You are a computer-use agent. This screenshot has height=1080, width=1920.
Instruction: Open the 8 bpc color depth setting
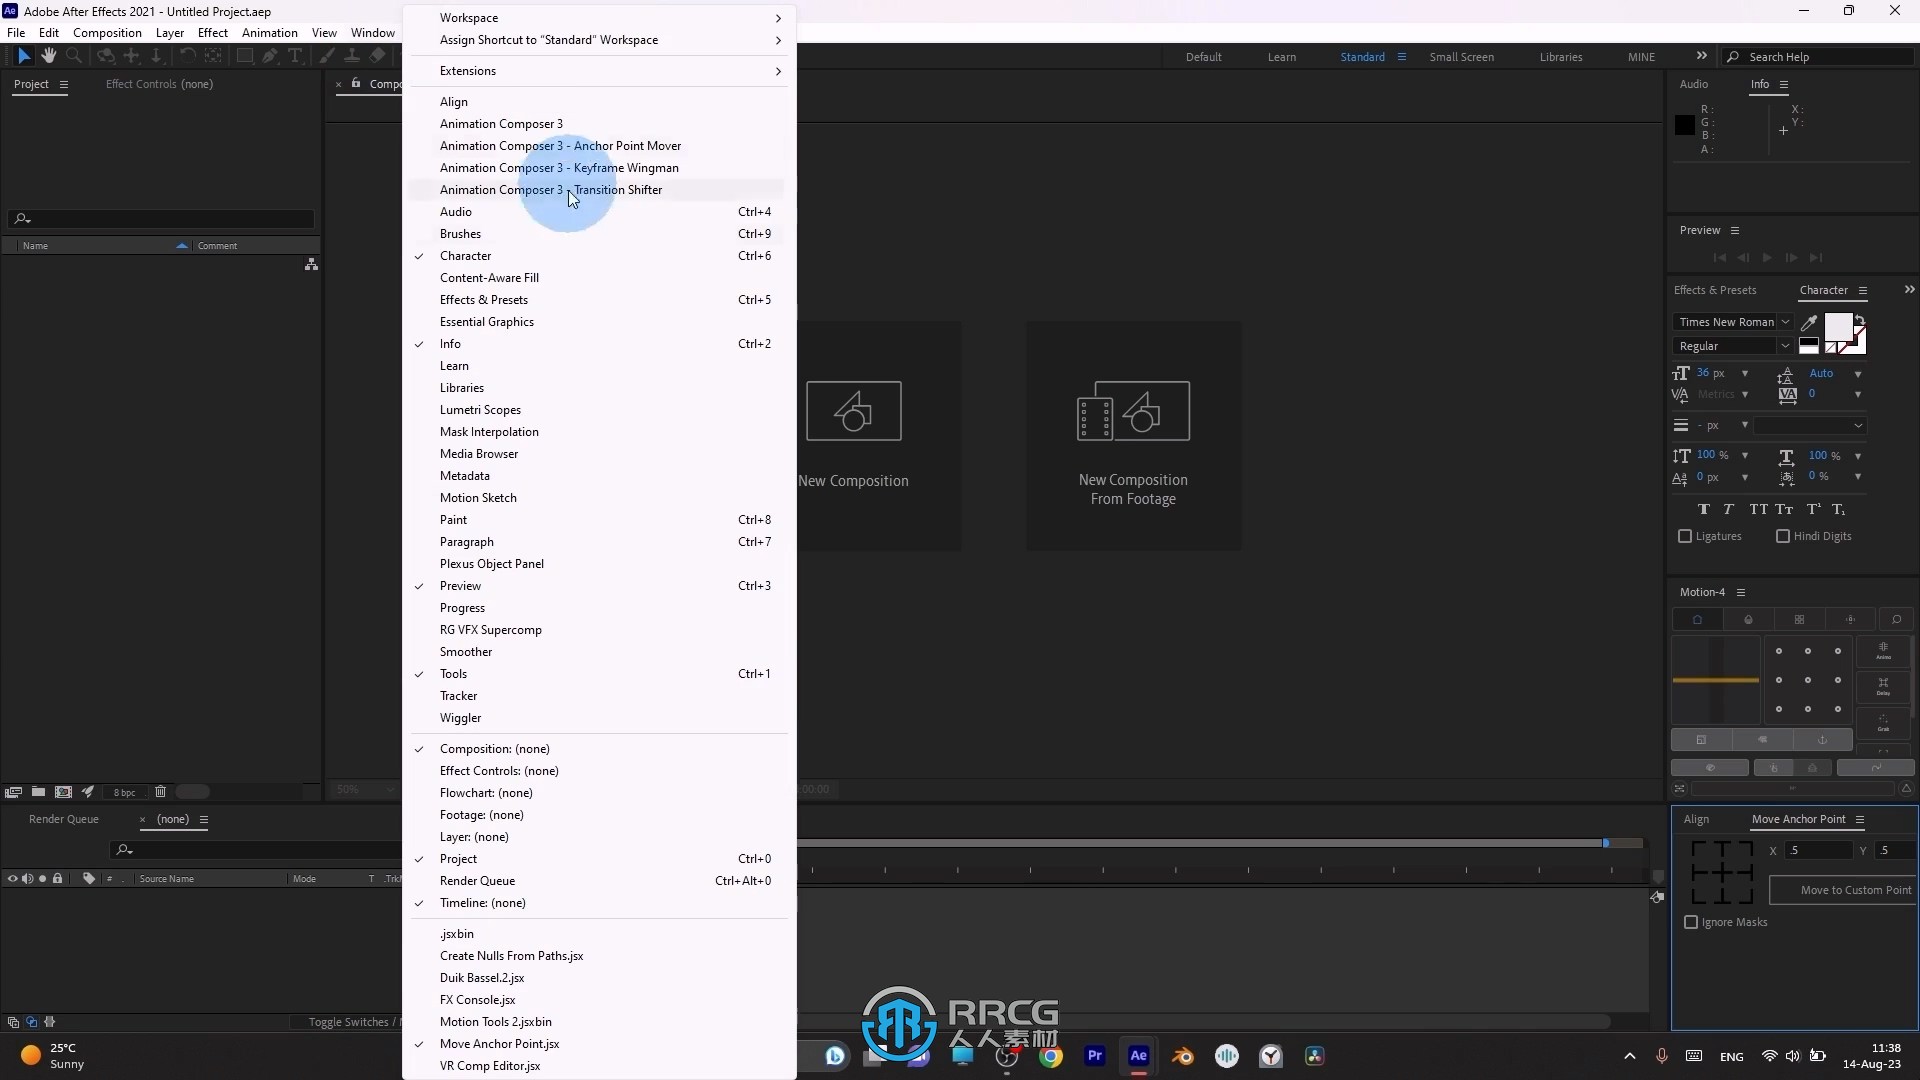[125, 792]
